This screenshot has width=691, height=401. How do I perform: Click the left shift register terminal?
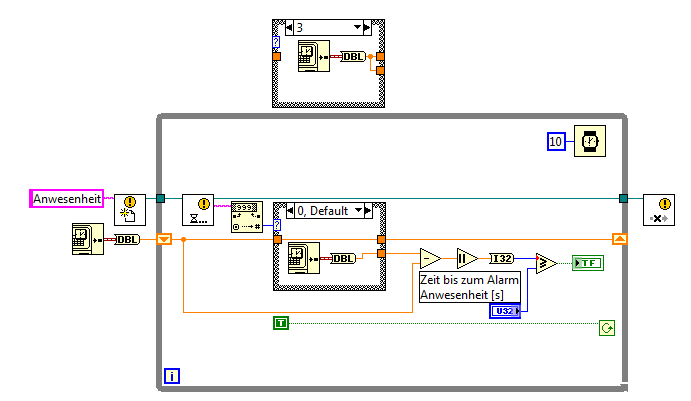164,239
